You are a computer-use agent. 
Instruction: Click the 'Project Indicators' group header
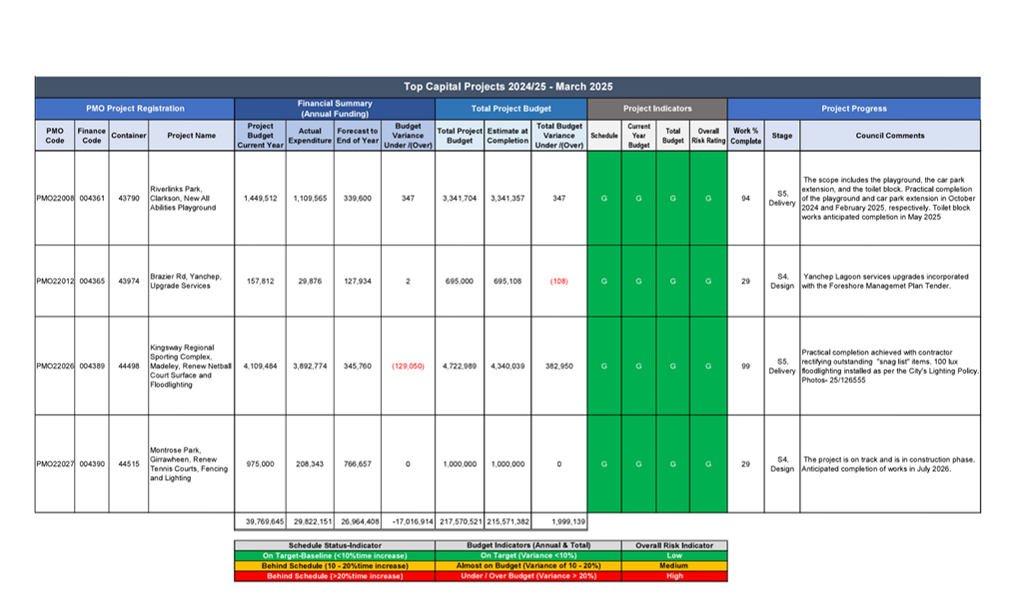(657, 109)
